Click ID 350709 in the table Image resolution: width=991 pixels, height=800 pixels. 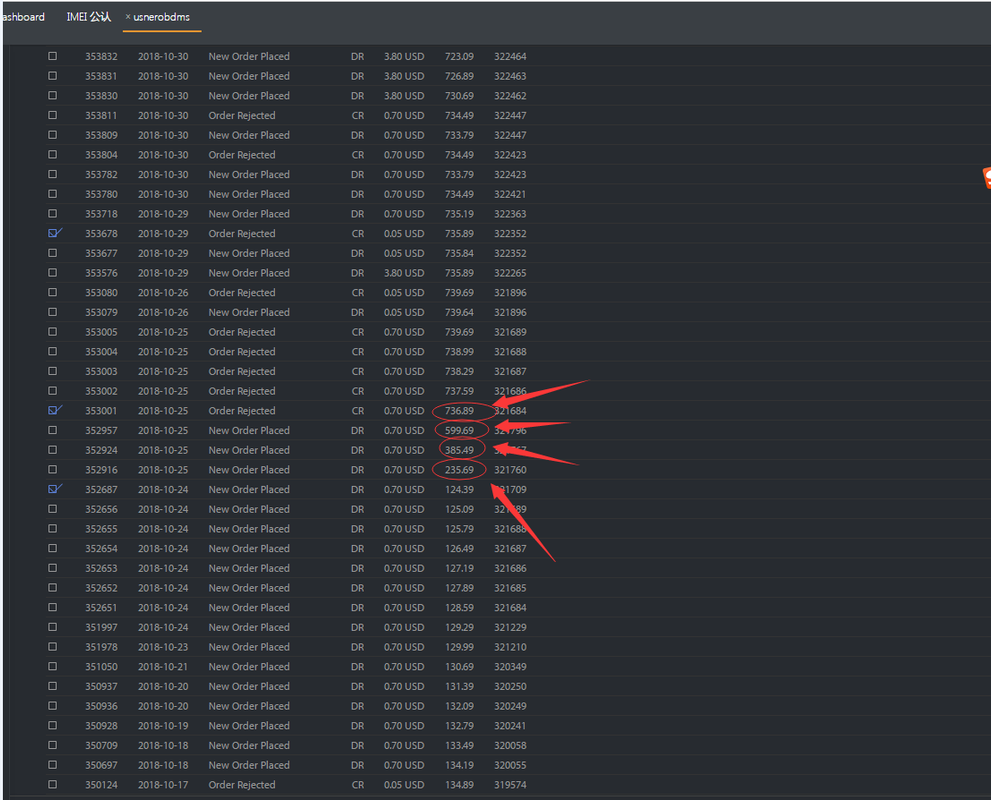tap(101, 746)
